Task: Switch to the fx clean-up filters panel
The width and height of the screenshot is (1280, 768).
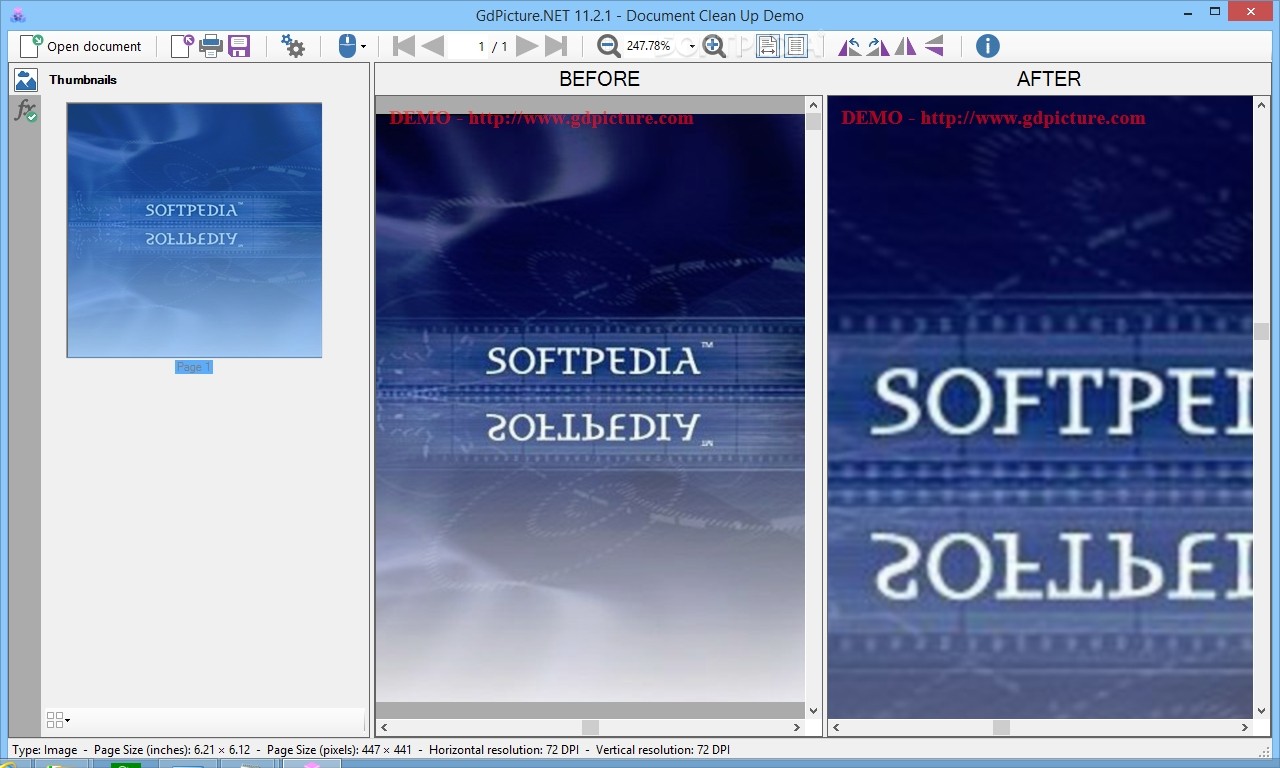Action: coord(26,110)
